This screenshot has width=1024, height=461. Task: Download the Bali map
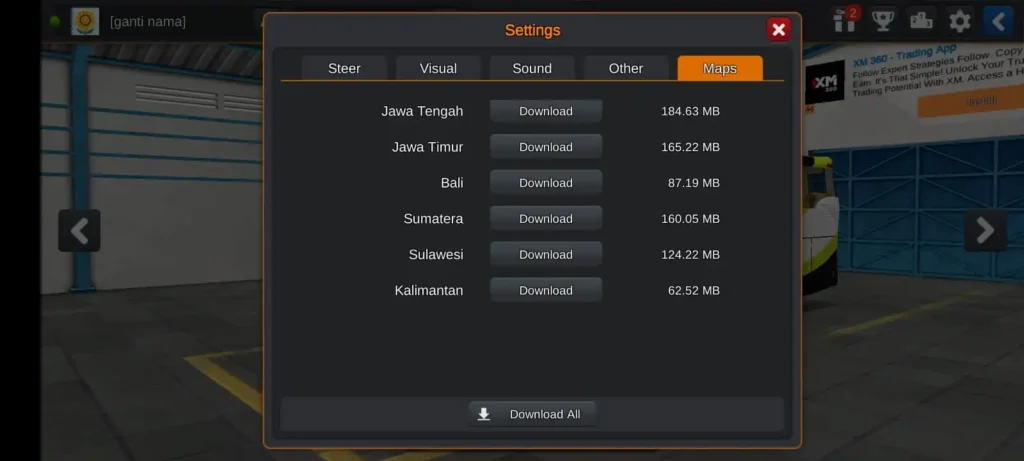[546, 183]
